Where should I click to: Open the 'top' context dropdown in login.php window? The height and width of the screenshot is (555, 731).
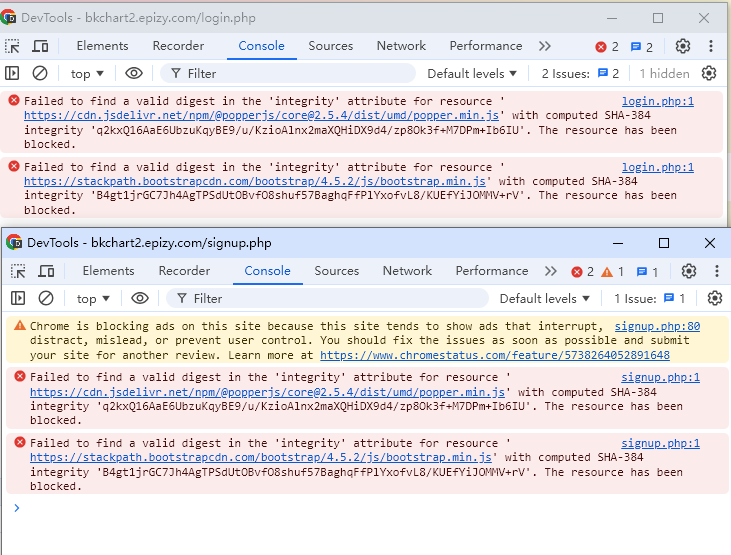(88, 73)
